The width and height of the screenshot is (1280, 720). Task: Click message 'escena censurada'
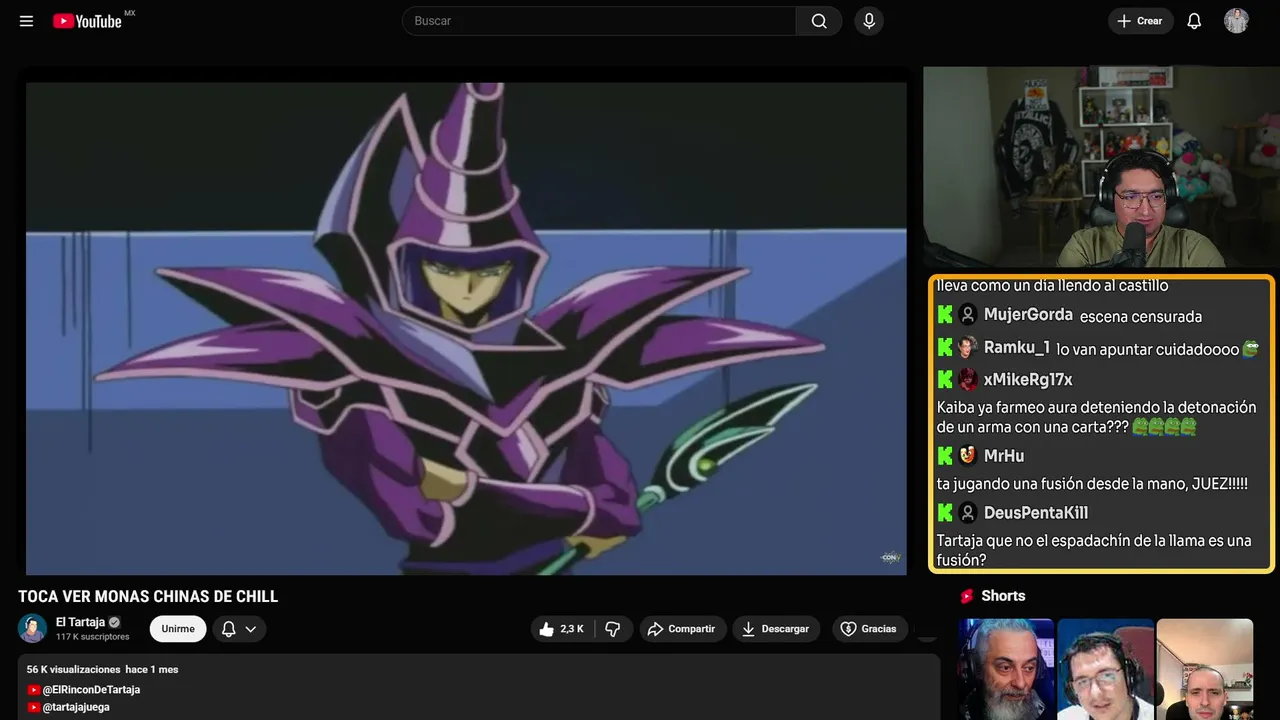click(1141, 317)
